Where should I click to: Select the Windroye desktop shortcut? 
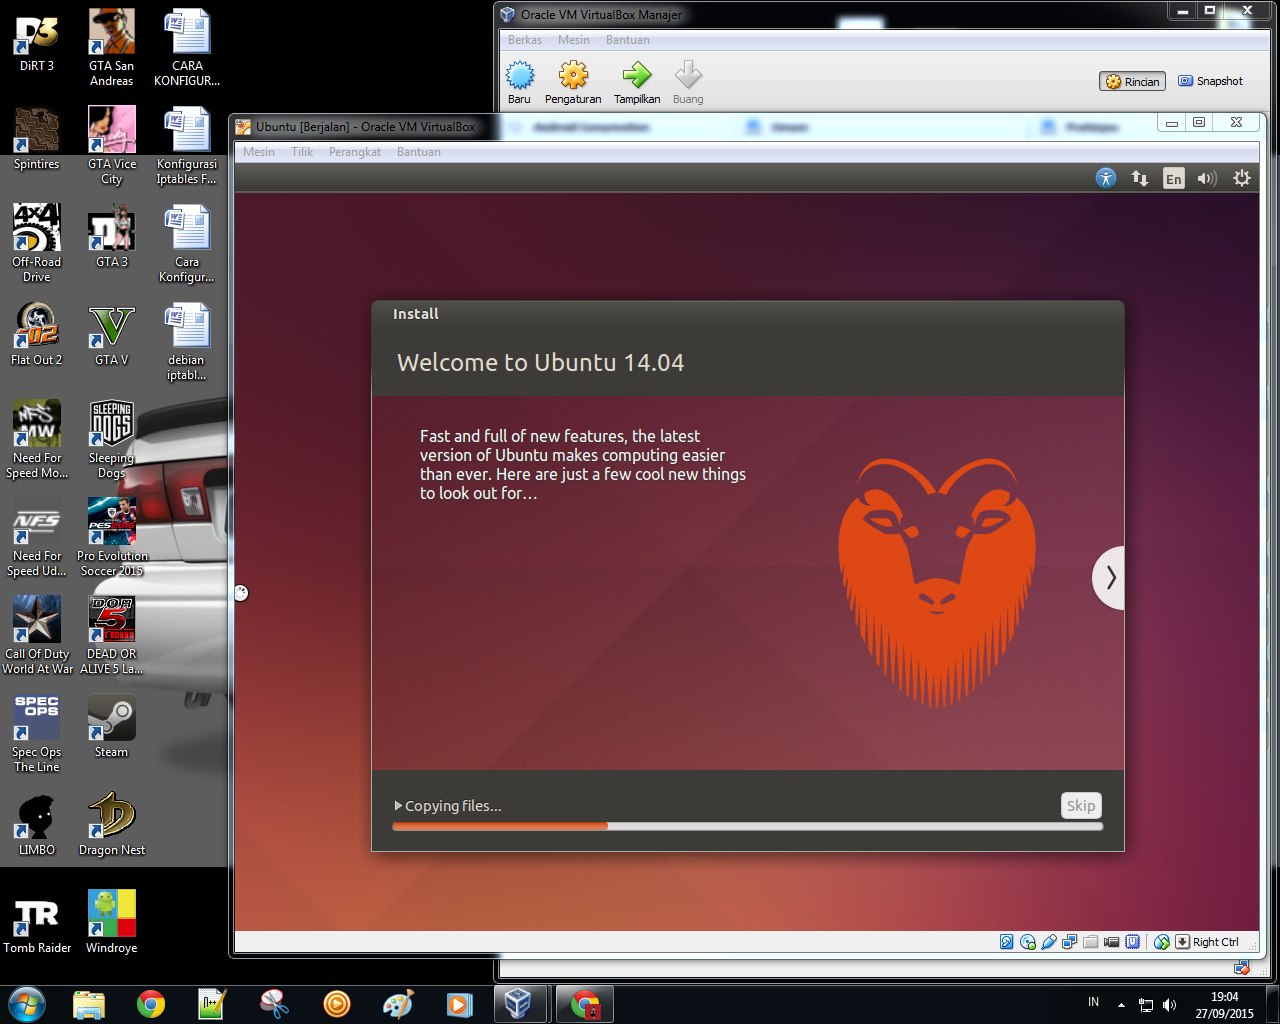112,922
